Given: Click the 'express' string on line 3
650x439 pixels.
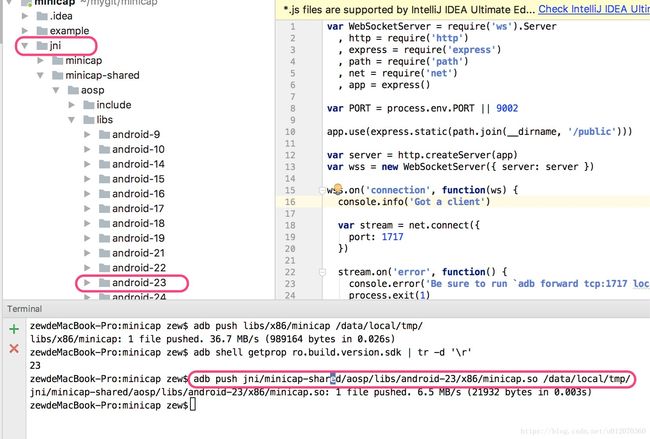Looking at the screenshot, I should click(471, 50).
